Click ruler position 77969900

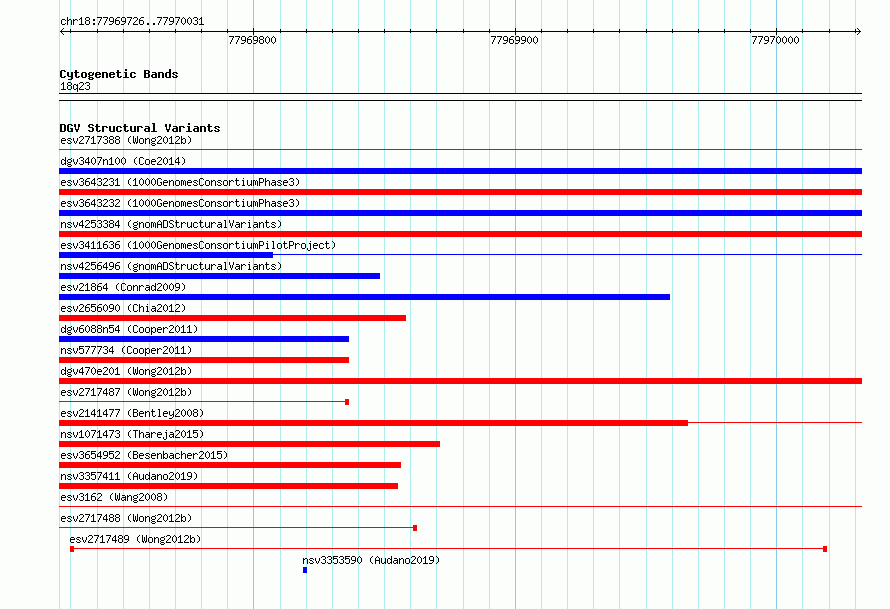point(514,40)
